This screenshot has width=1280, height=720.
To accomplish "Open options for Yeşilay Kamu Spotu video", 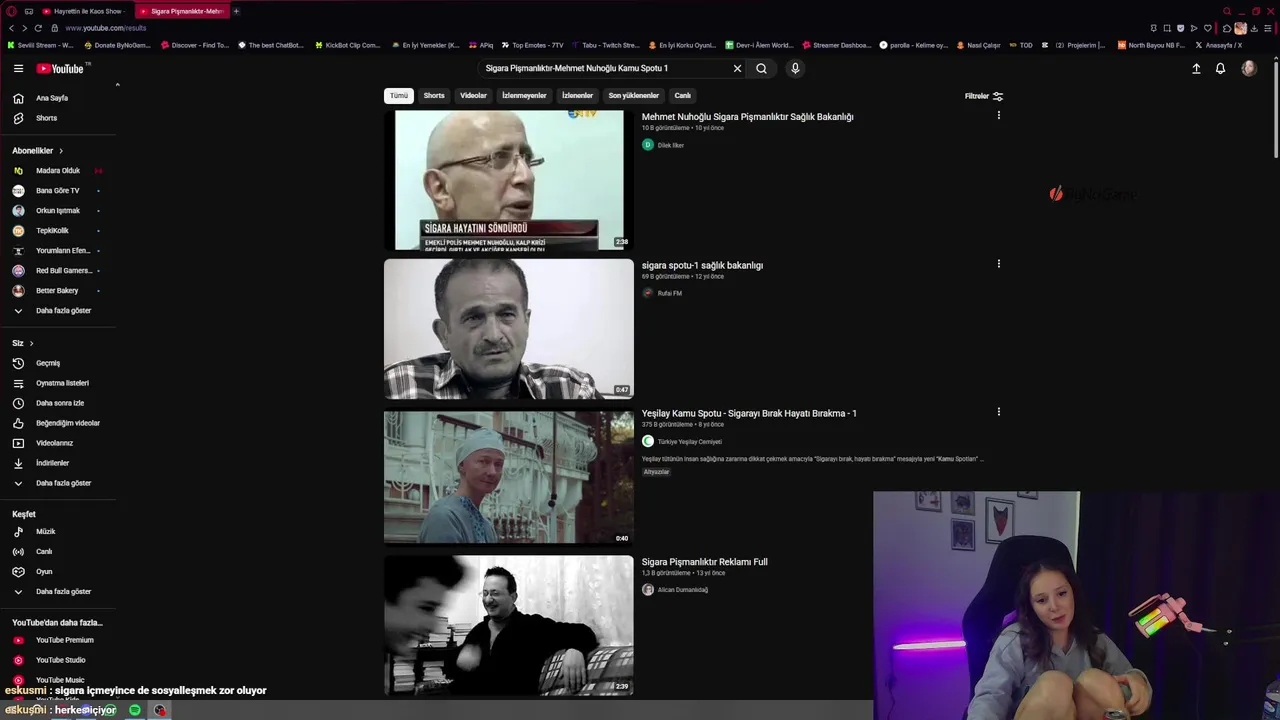I will 998,412.
